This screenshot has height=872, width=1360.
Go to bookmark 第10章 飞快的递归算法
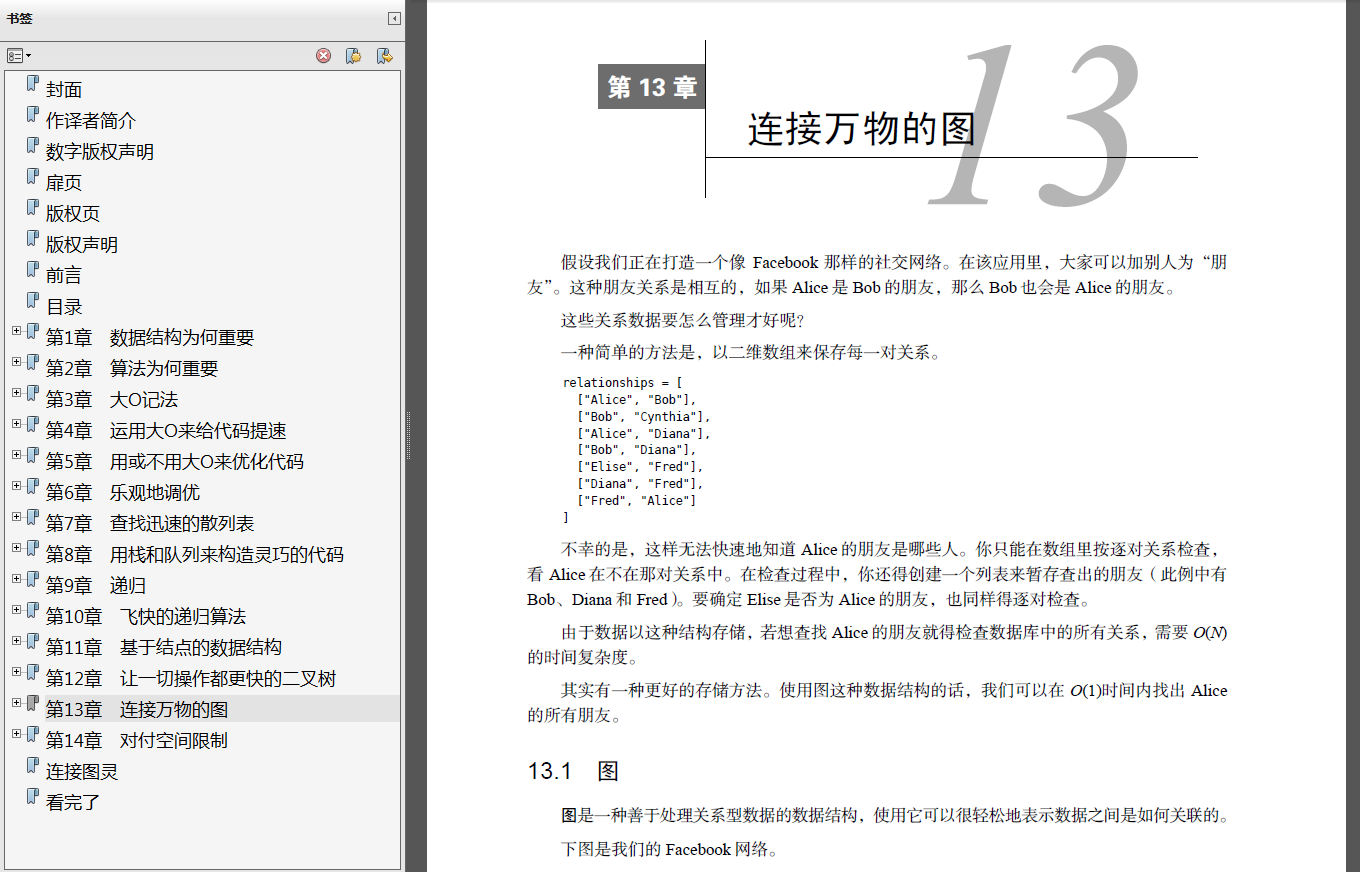pos(146,617)
